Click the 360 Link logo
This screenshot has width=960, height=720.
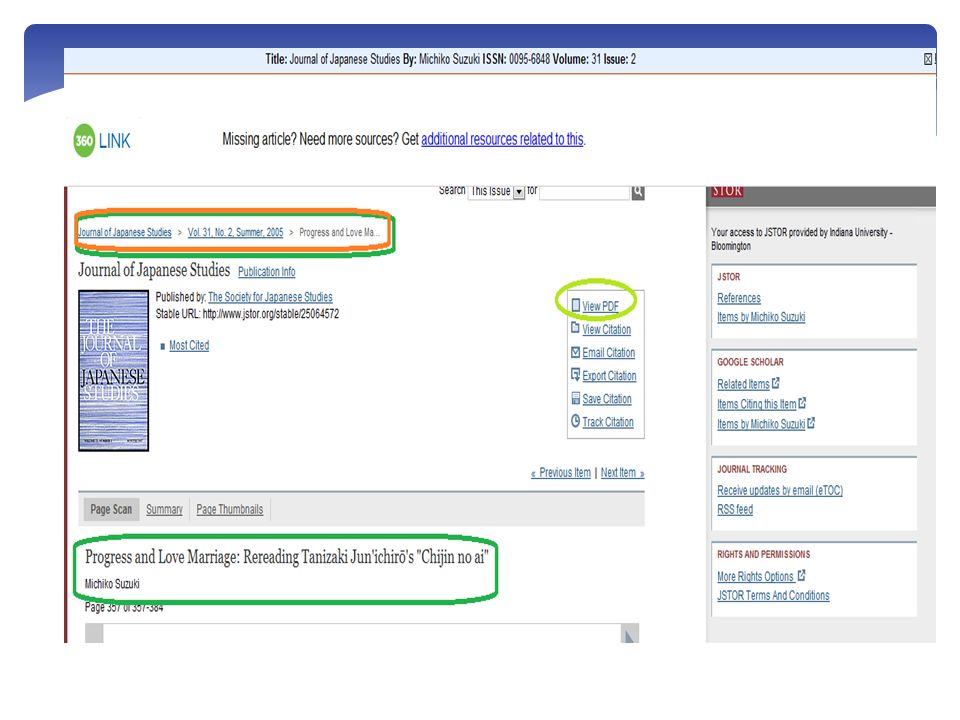pos(102,141)
